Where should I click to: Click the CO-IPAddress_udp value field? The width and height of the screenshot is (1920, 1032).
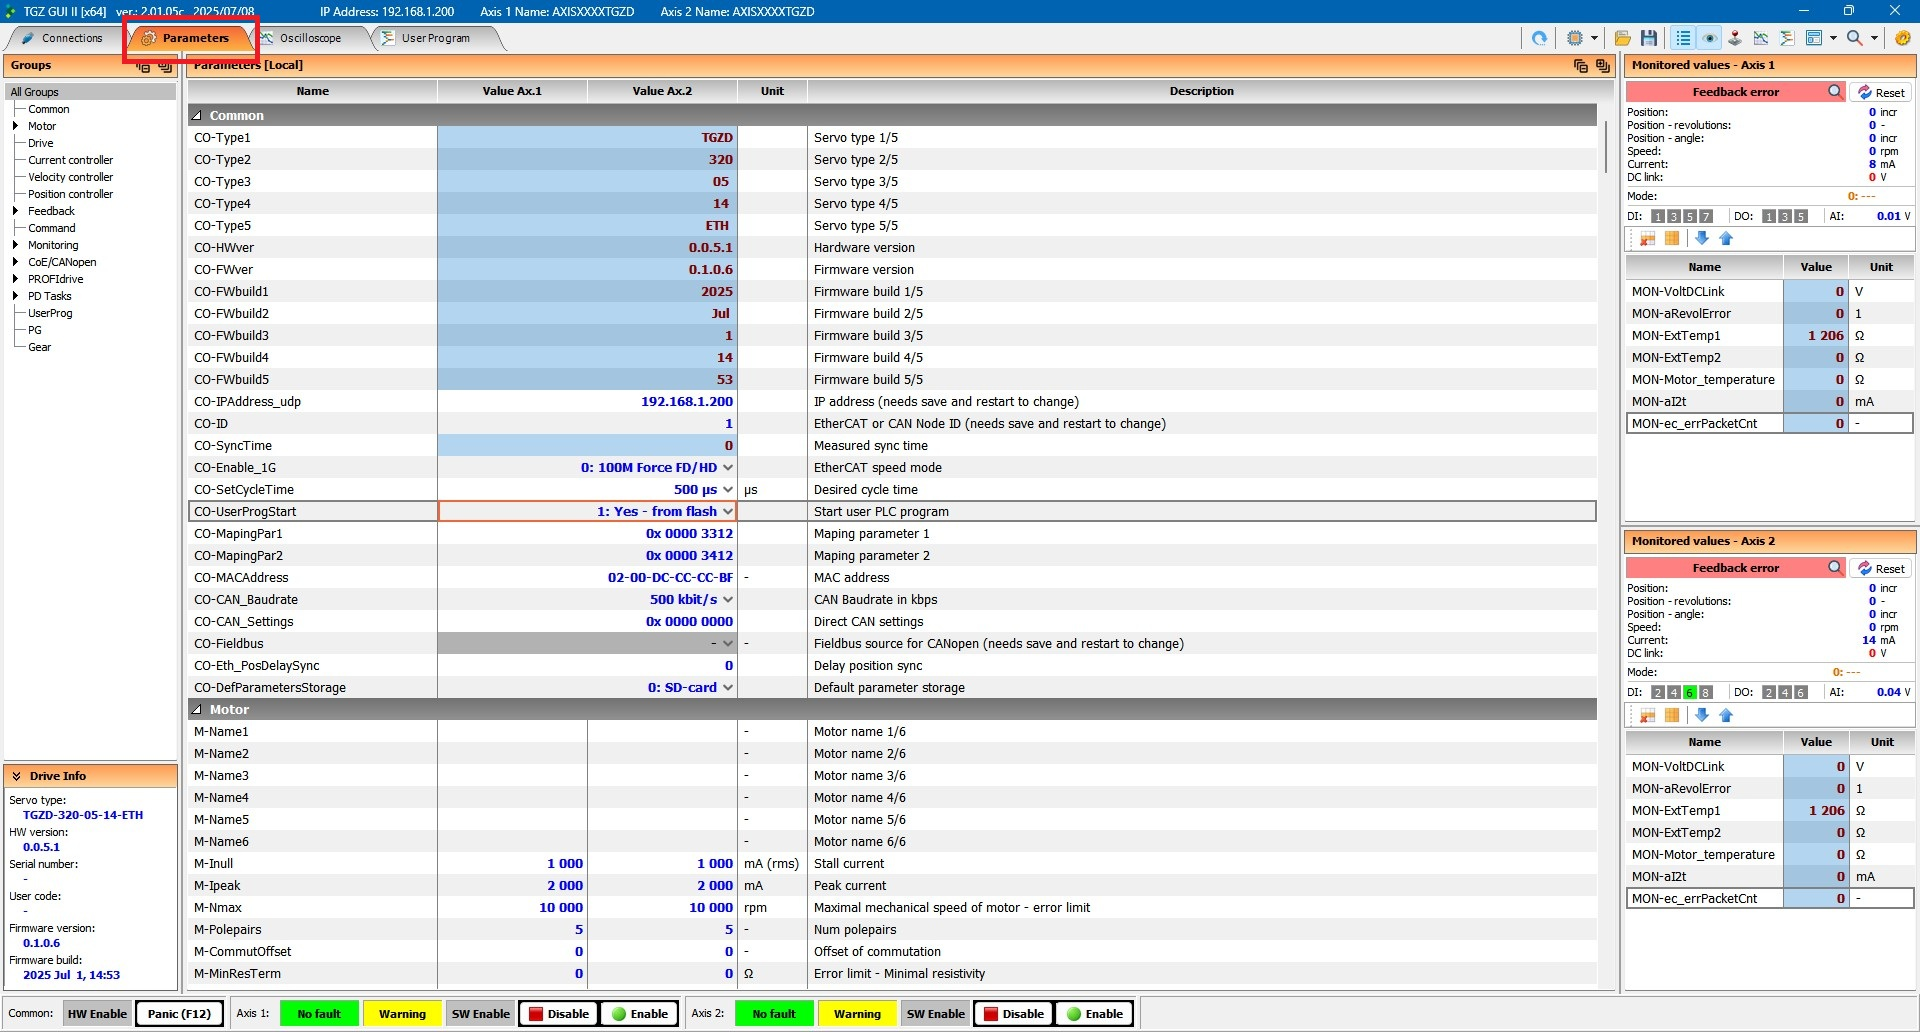pos(587,402)
